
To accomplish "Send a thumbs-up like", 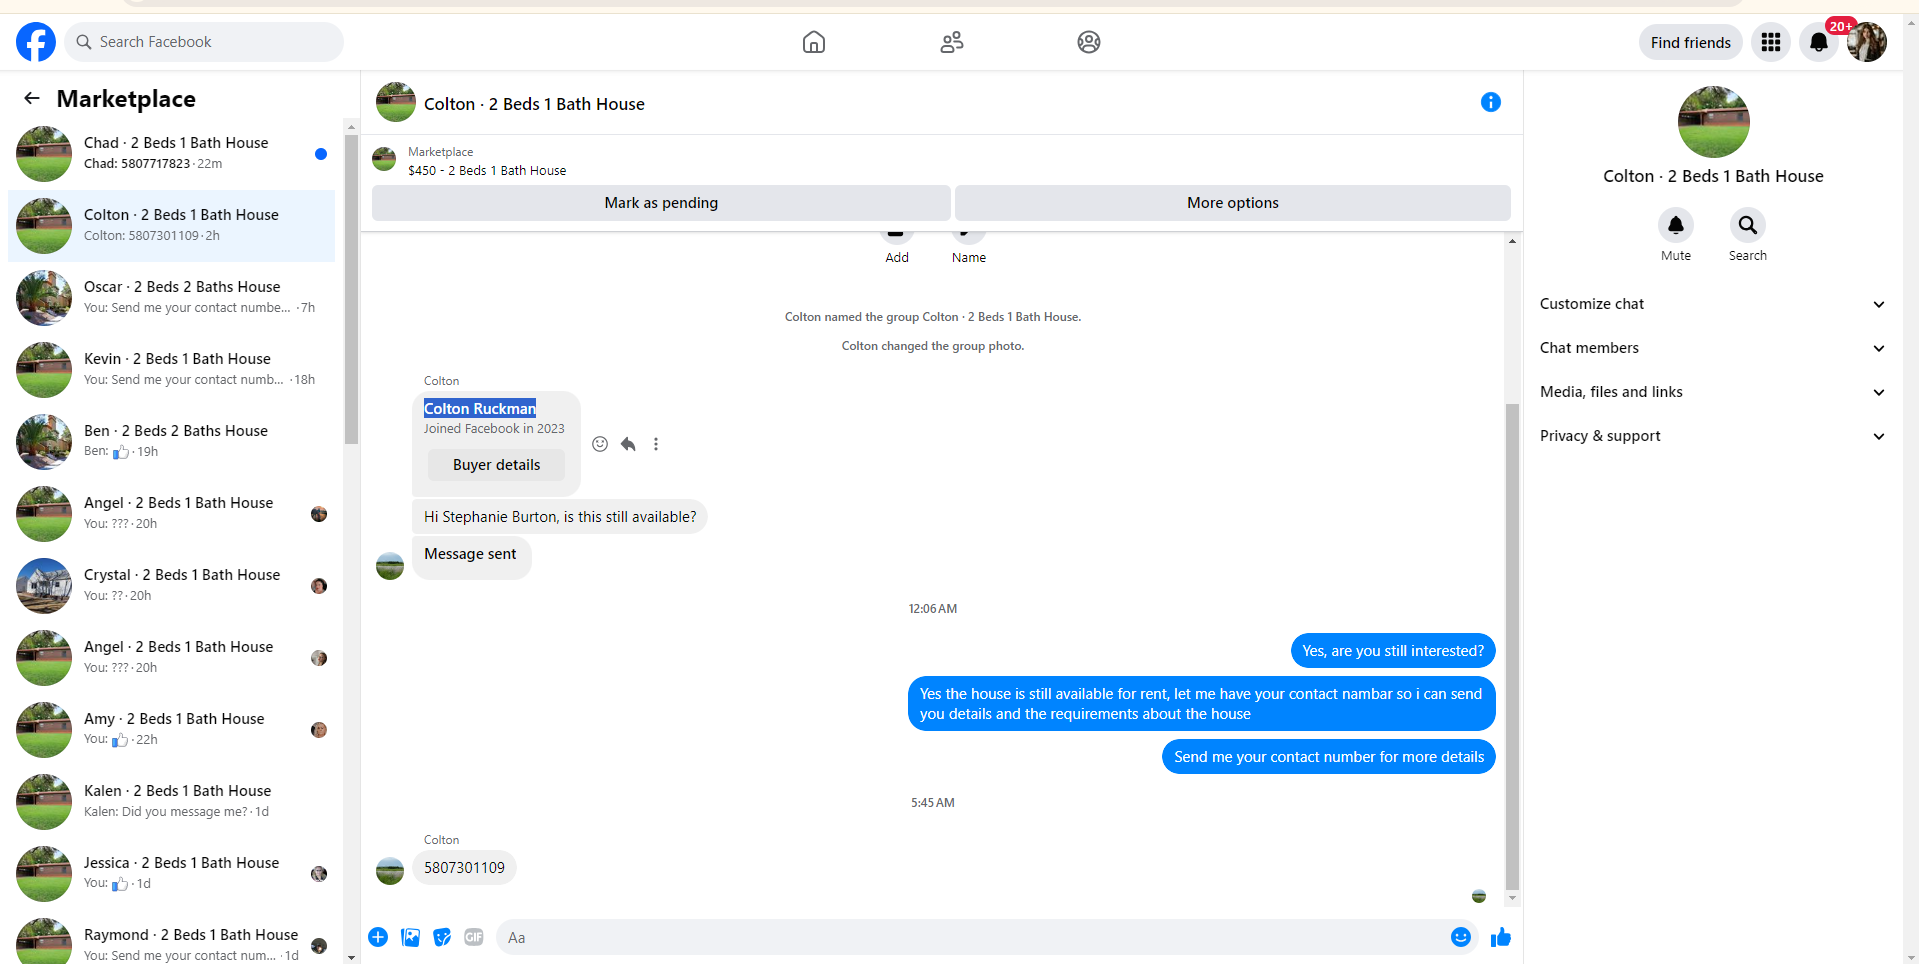I will [x=1501, y=937].
